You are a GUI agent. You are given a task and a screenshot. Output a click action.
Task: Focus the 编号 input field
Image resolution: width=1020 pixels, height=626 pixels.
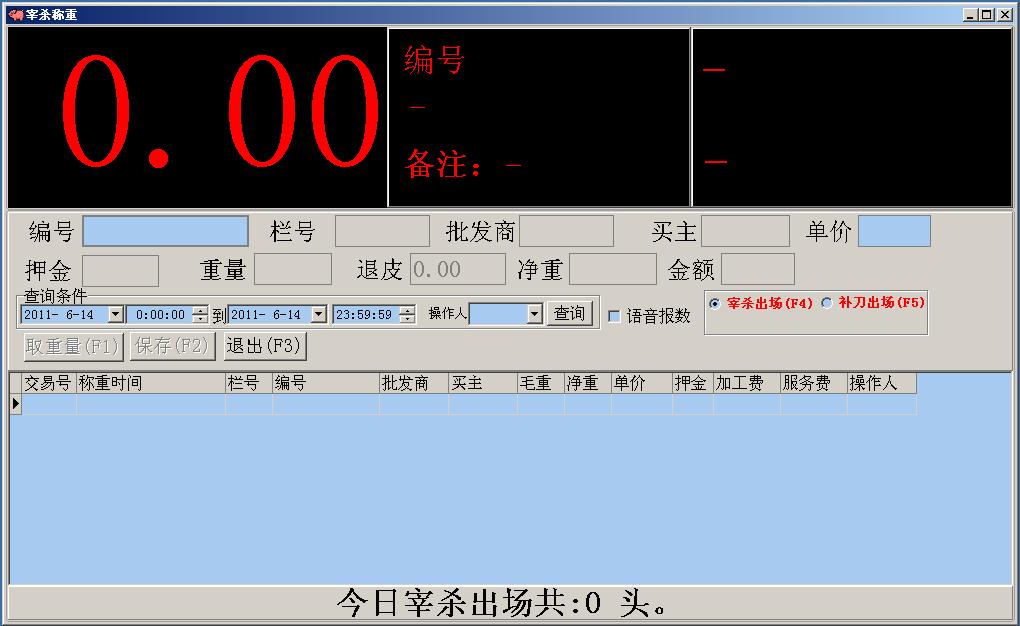pos(165,231)
